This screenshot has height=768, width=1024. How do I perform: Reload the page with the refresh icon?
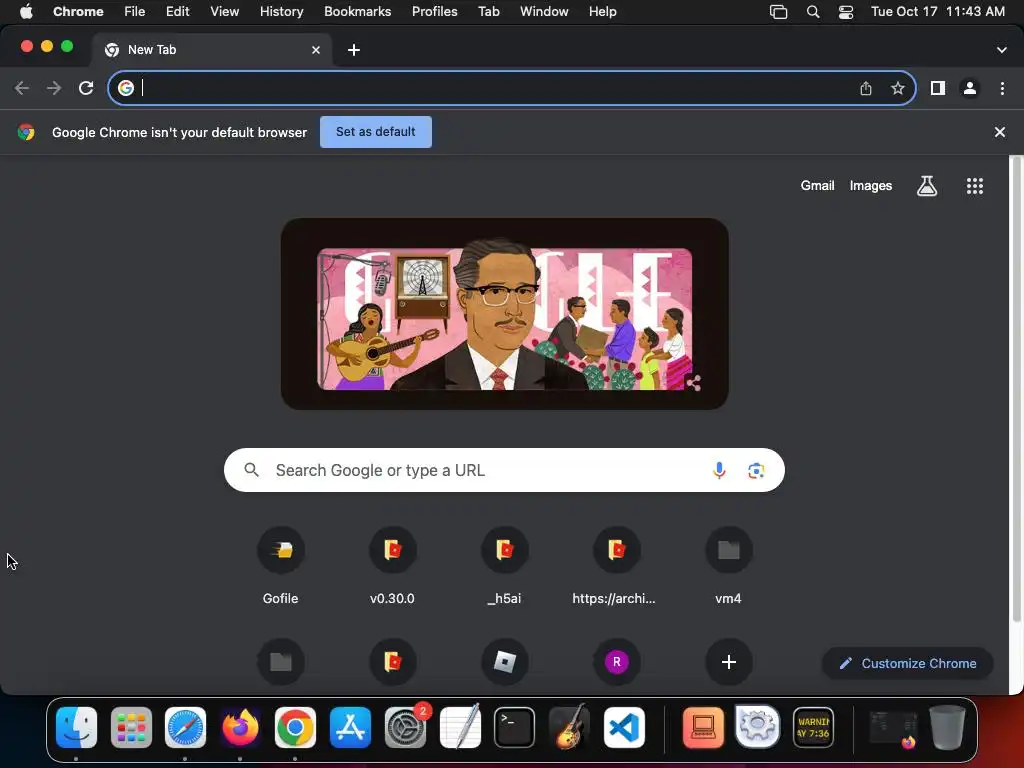tap(86, 88)
